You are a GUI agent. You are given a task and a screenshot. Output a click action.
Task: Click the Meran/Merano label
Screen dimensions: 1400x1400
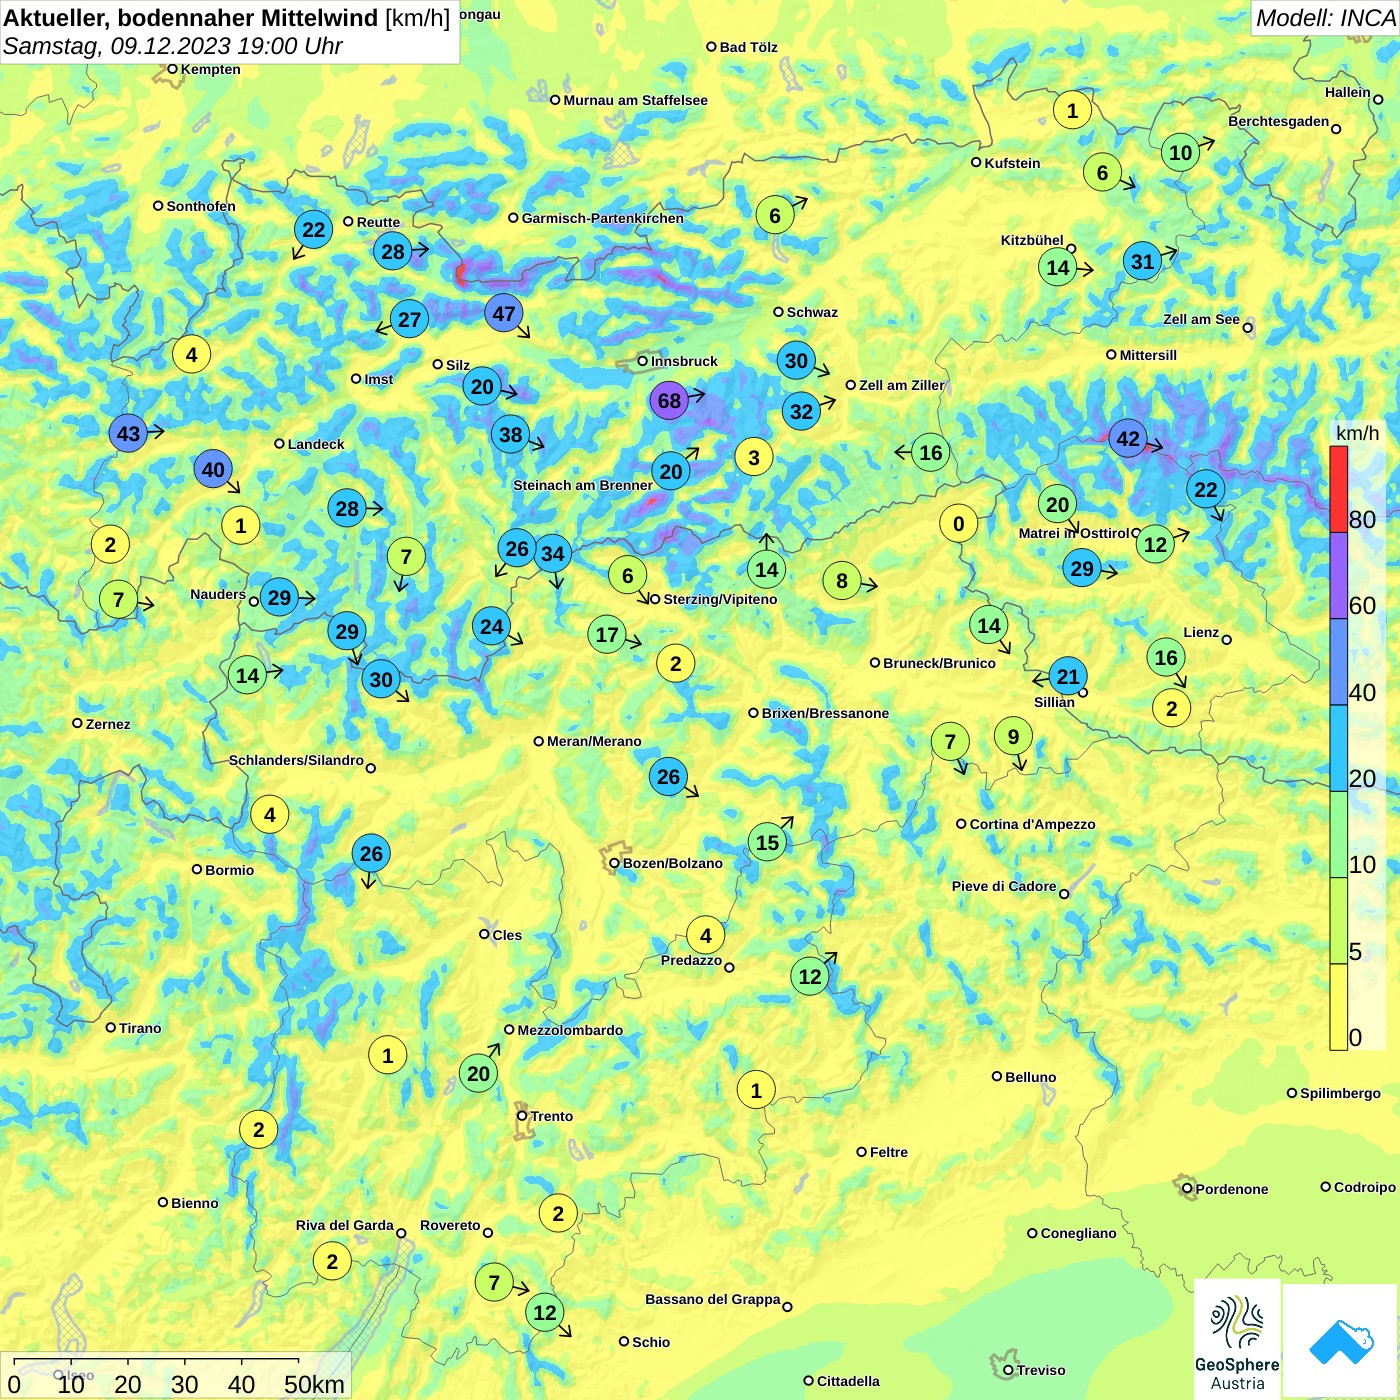pyautogui.click(x=594, y=741)
